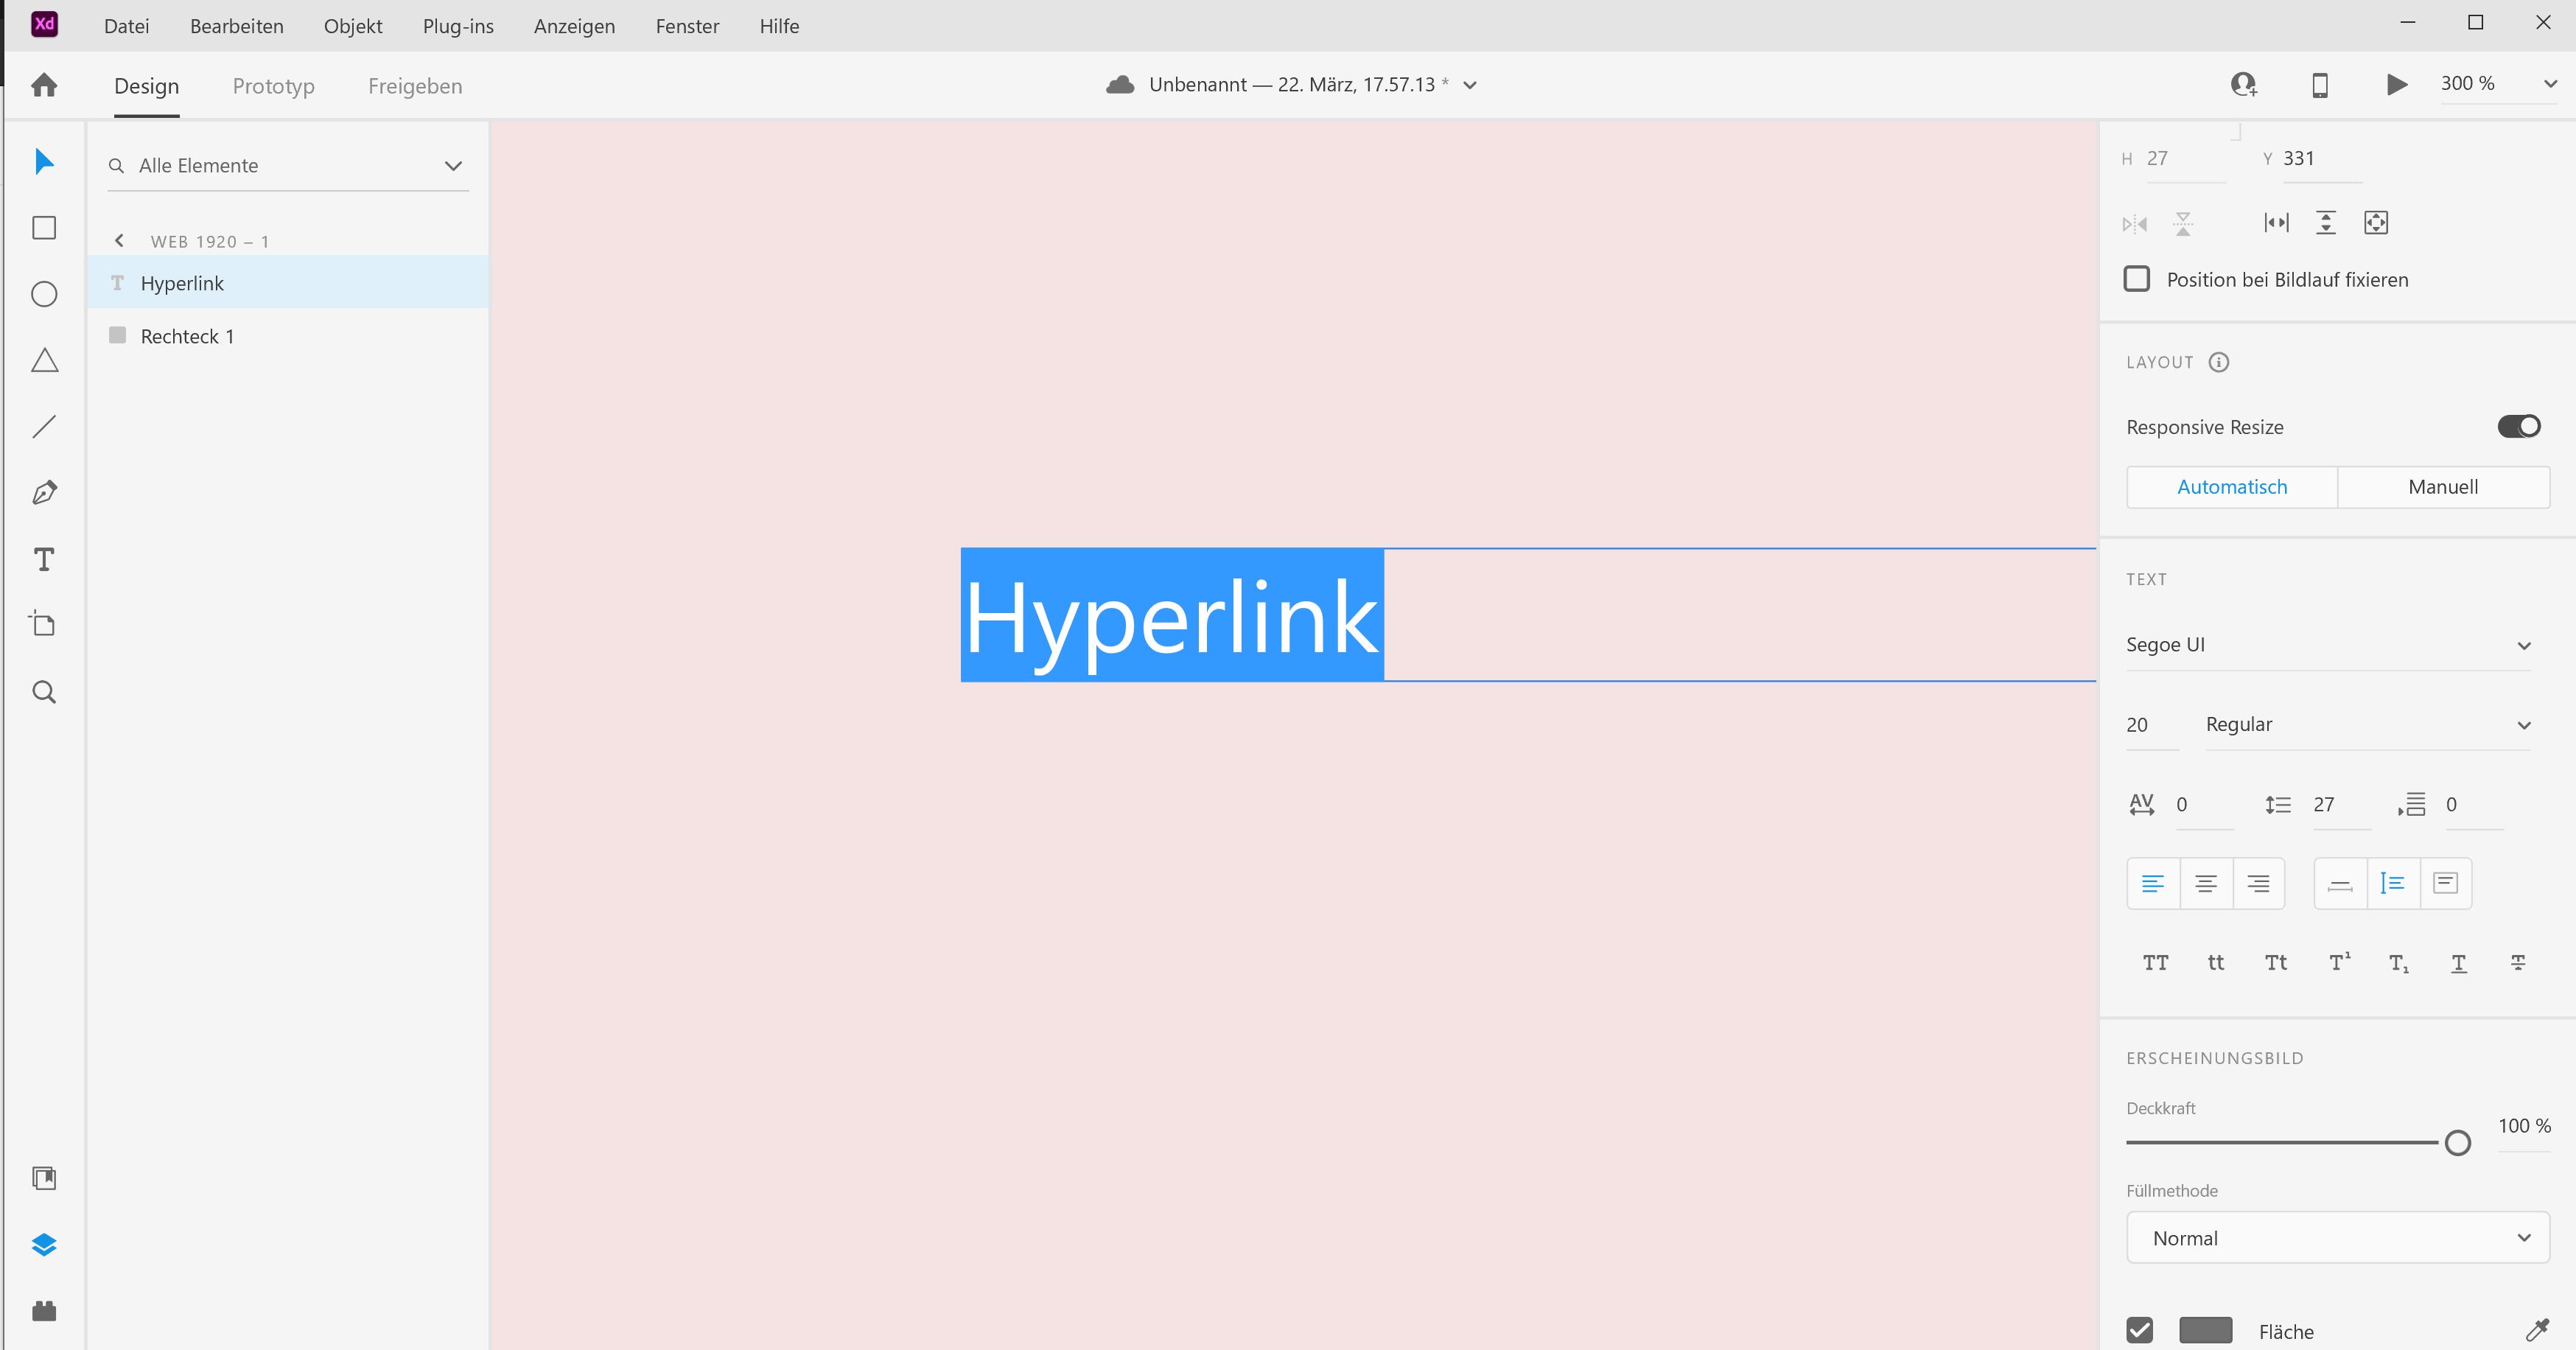Select the Rechteck 1 layer
The image size is (2576, 1350).
(186, 336)
